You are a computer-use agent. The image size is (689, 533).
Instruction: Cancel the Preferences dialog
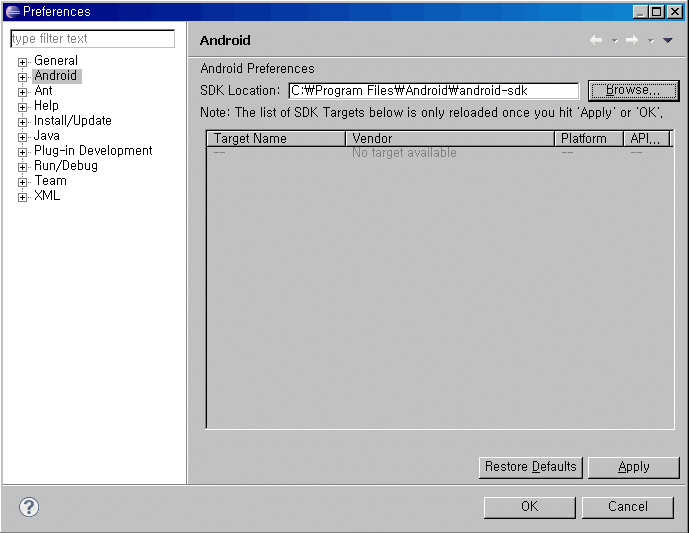tap(627, 507)
